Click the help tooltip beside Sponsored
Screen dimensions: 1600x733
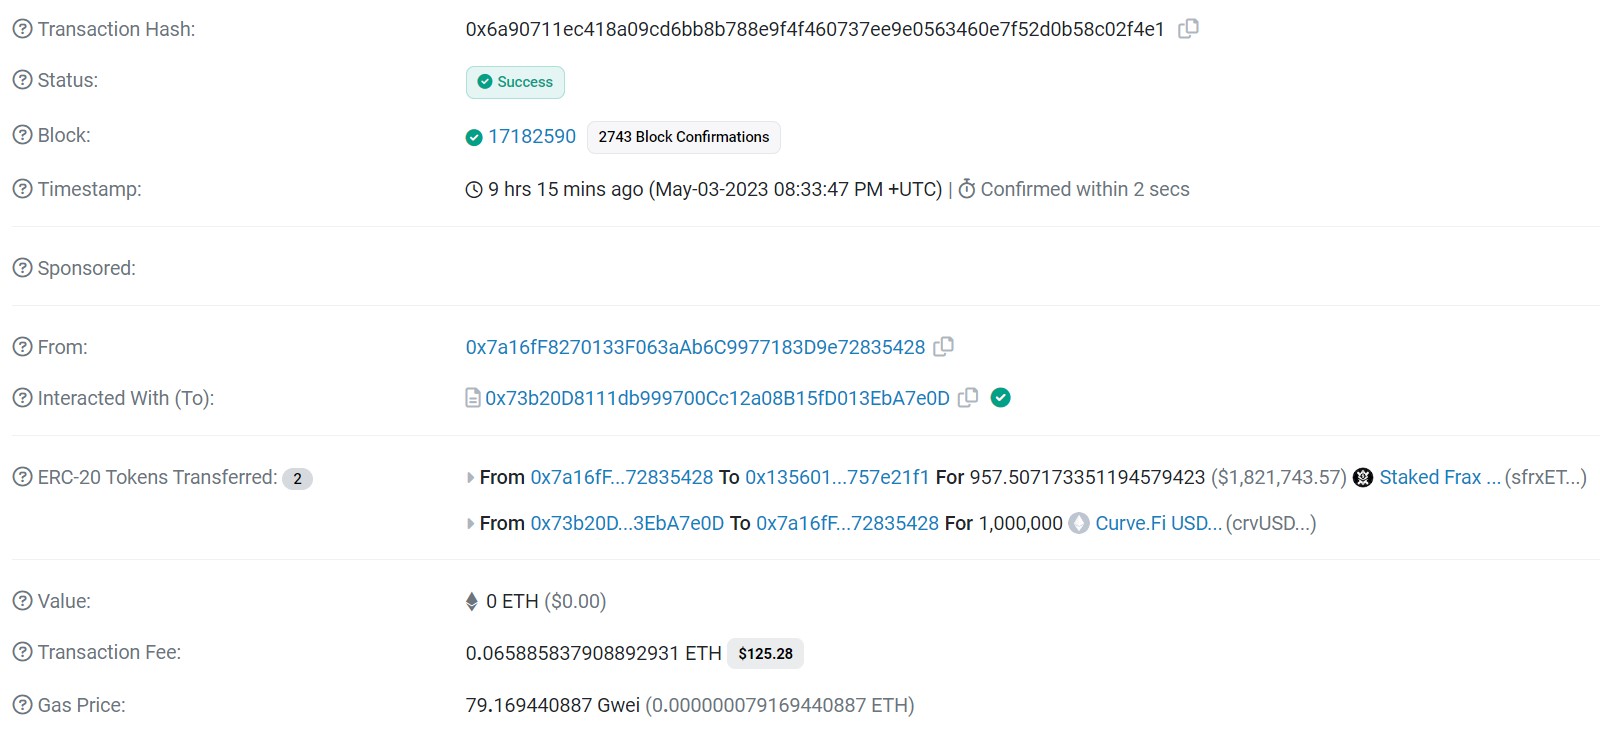[22, 267]
